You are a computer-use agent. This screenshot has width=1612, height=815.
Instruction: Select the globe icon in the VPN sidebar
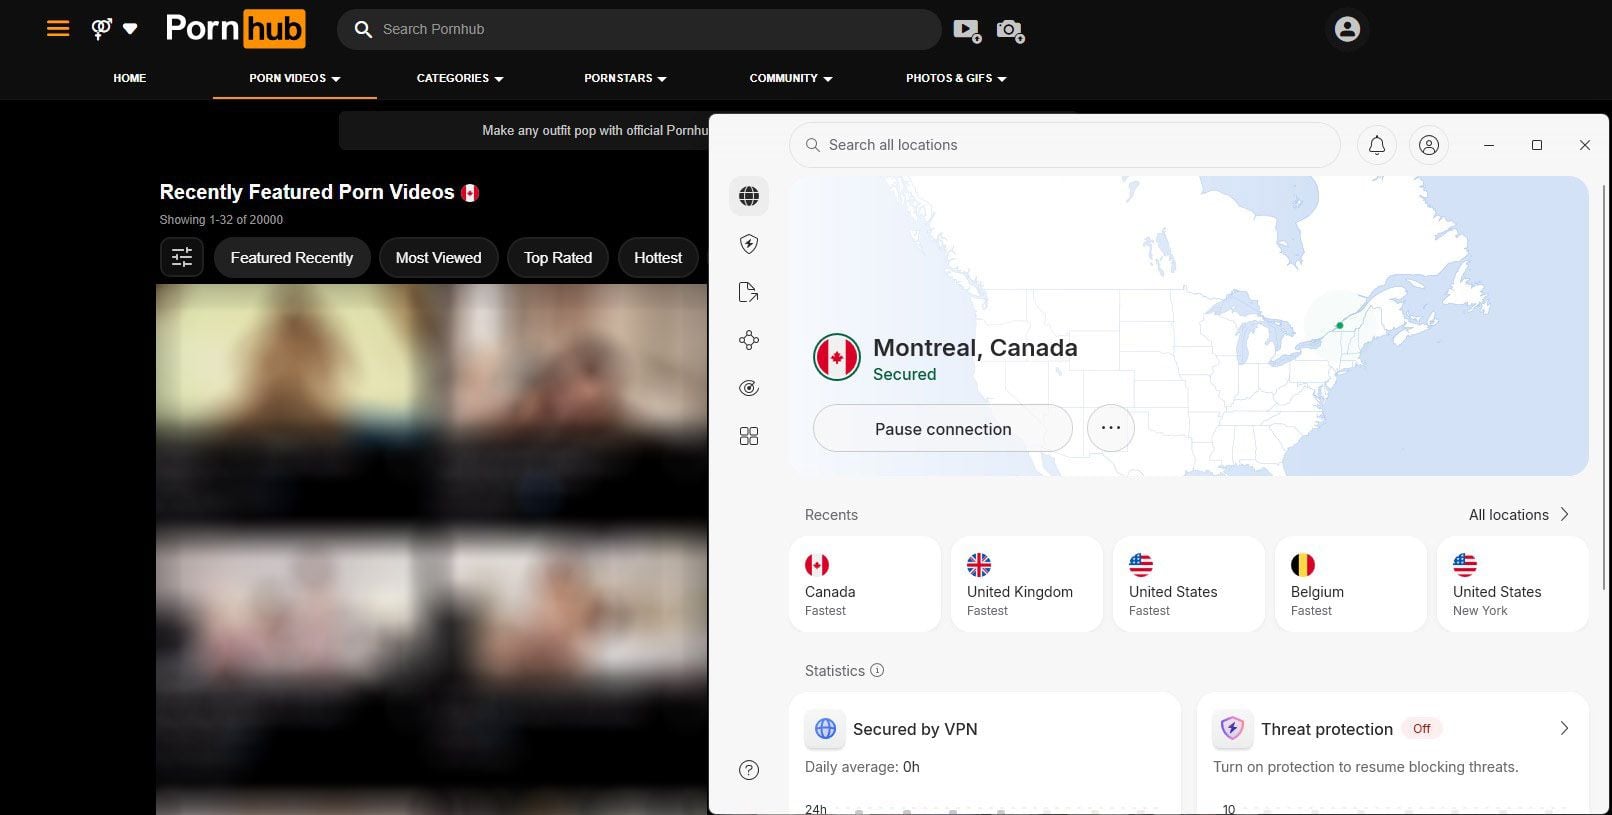coord(749,196)
